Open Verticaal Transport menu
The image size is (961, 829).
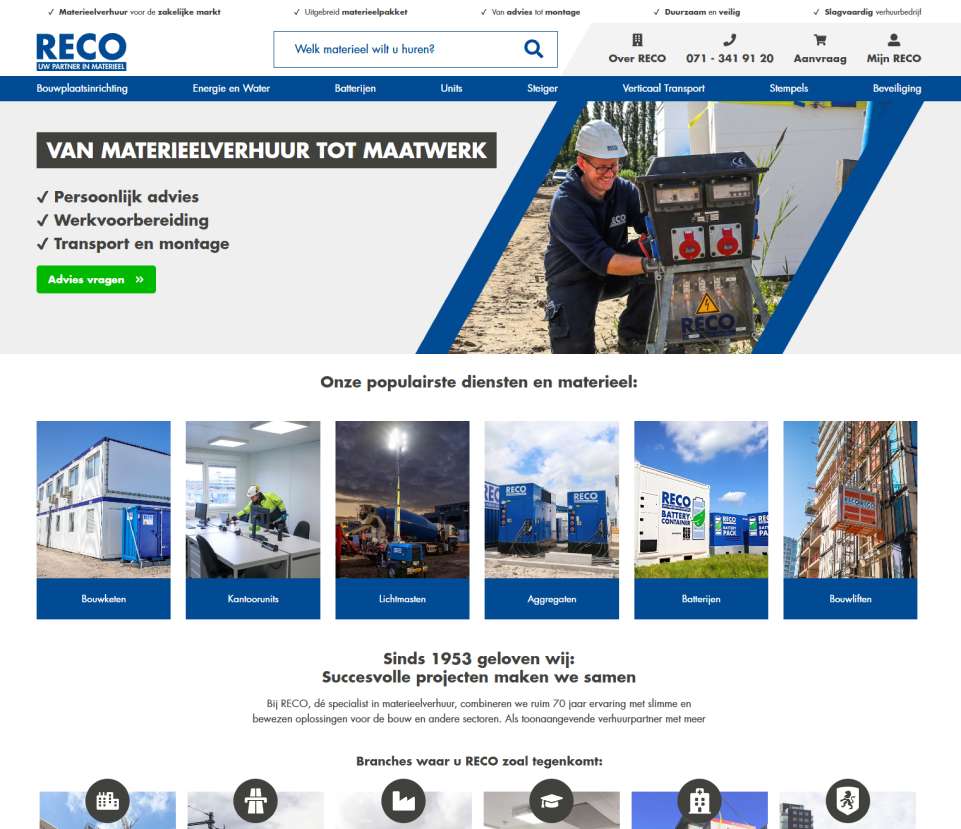coord(664,88)
